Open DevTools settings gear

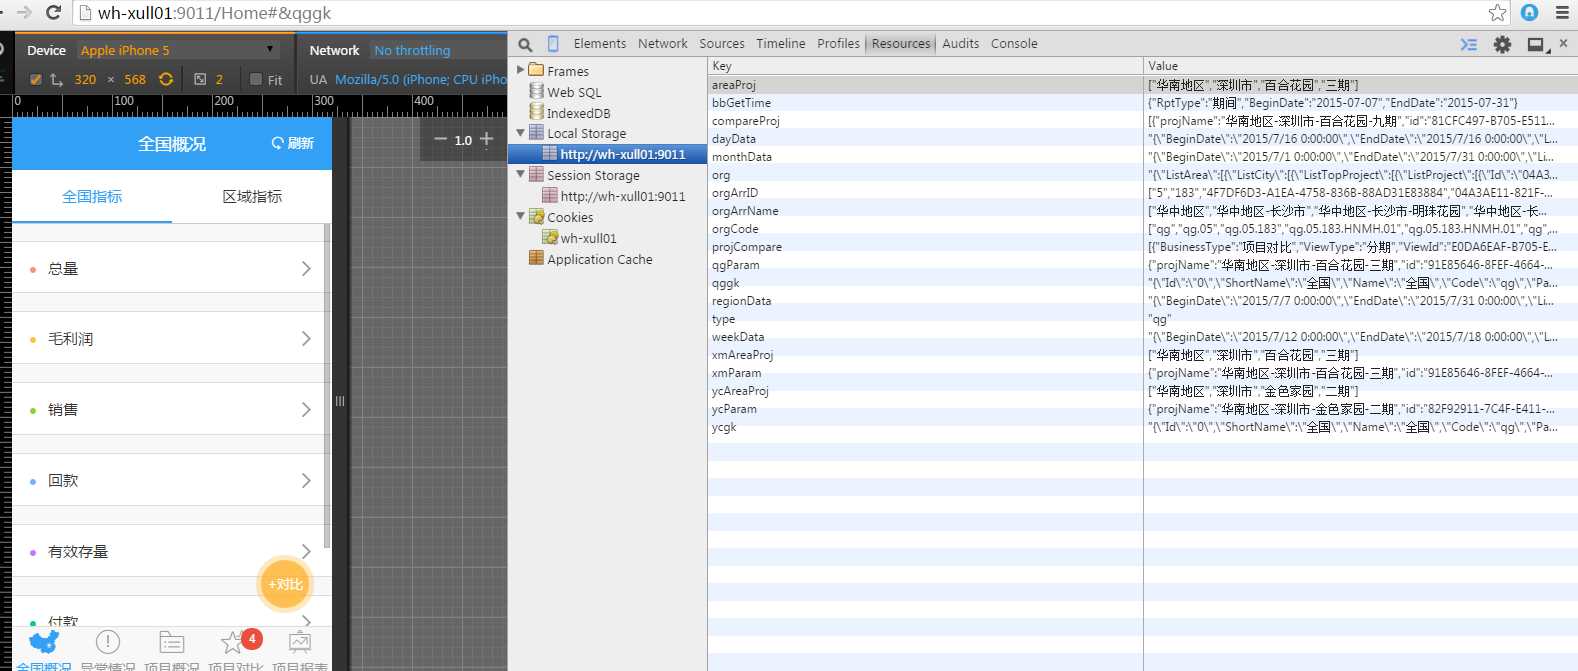1502,44
